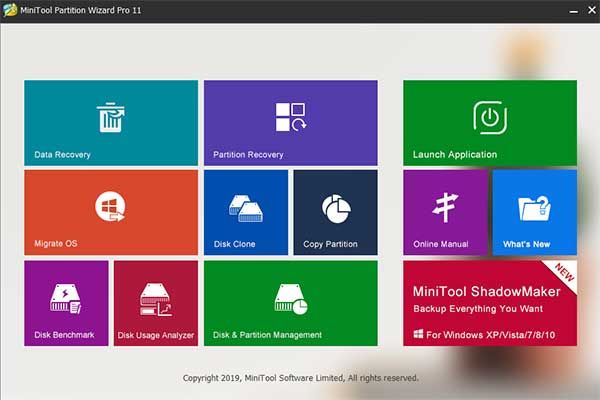Open the Partition Recovery tile label
This screenshot has height=400, width=600.
point(248,155)
